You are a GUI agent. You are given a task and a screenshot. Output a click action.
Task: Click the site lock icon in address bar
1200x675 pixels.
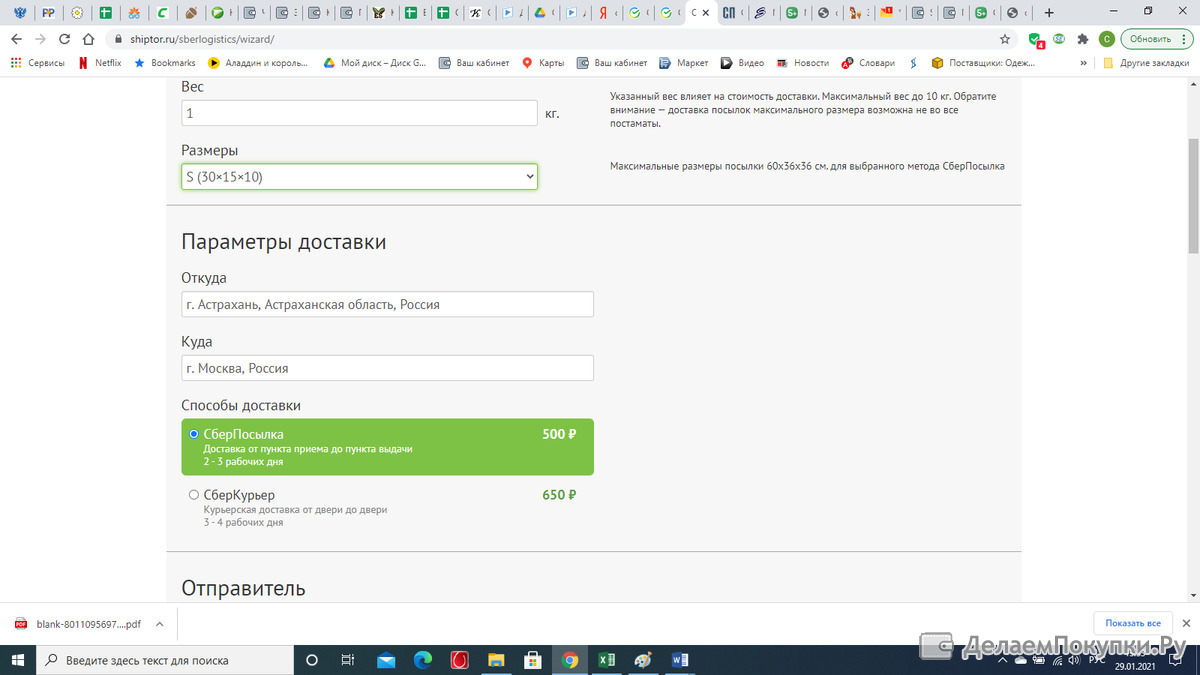118,39
